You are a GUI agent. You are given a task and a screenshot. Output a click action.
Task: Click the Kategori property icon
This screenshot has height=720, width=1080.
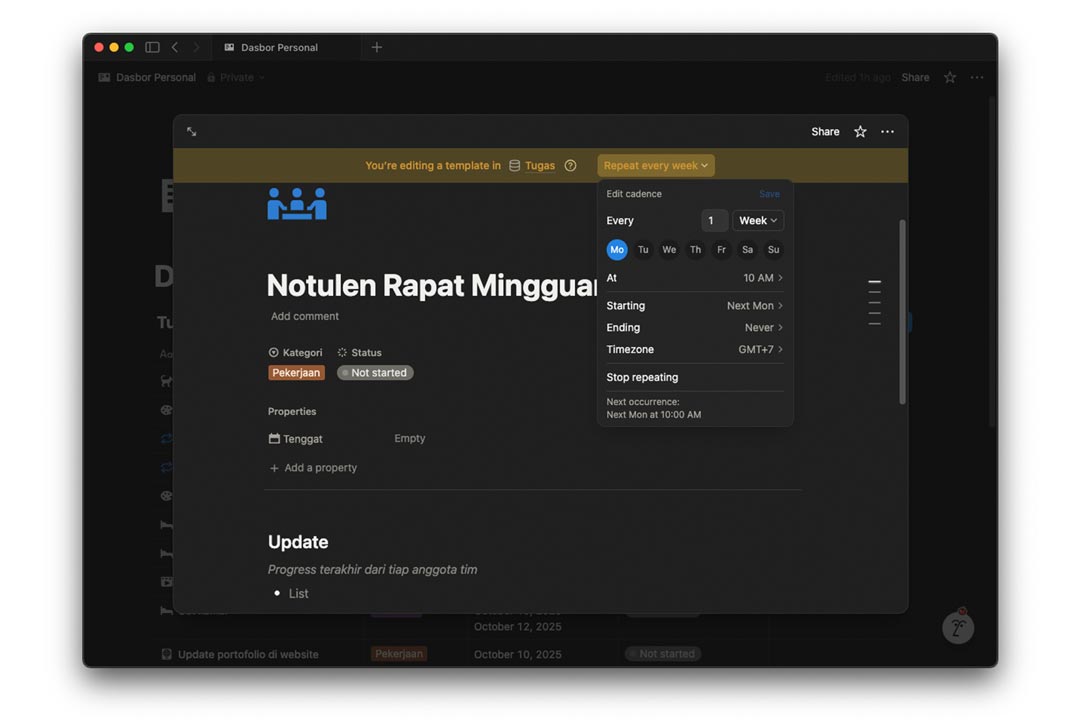[272, 352]
